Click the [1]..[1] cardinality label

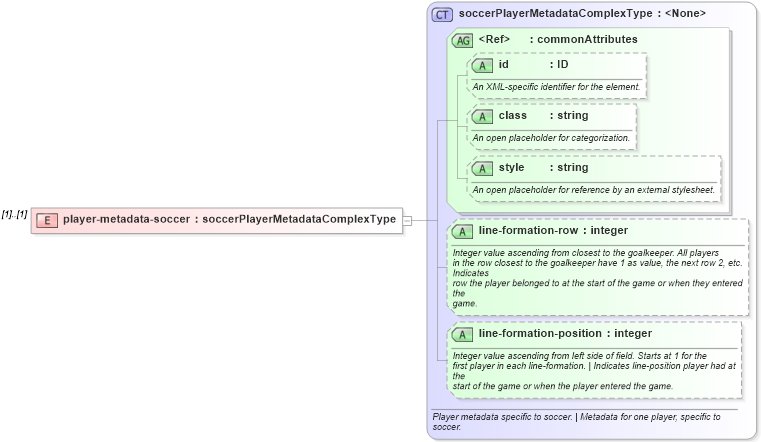[x=15, y=214]
